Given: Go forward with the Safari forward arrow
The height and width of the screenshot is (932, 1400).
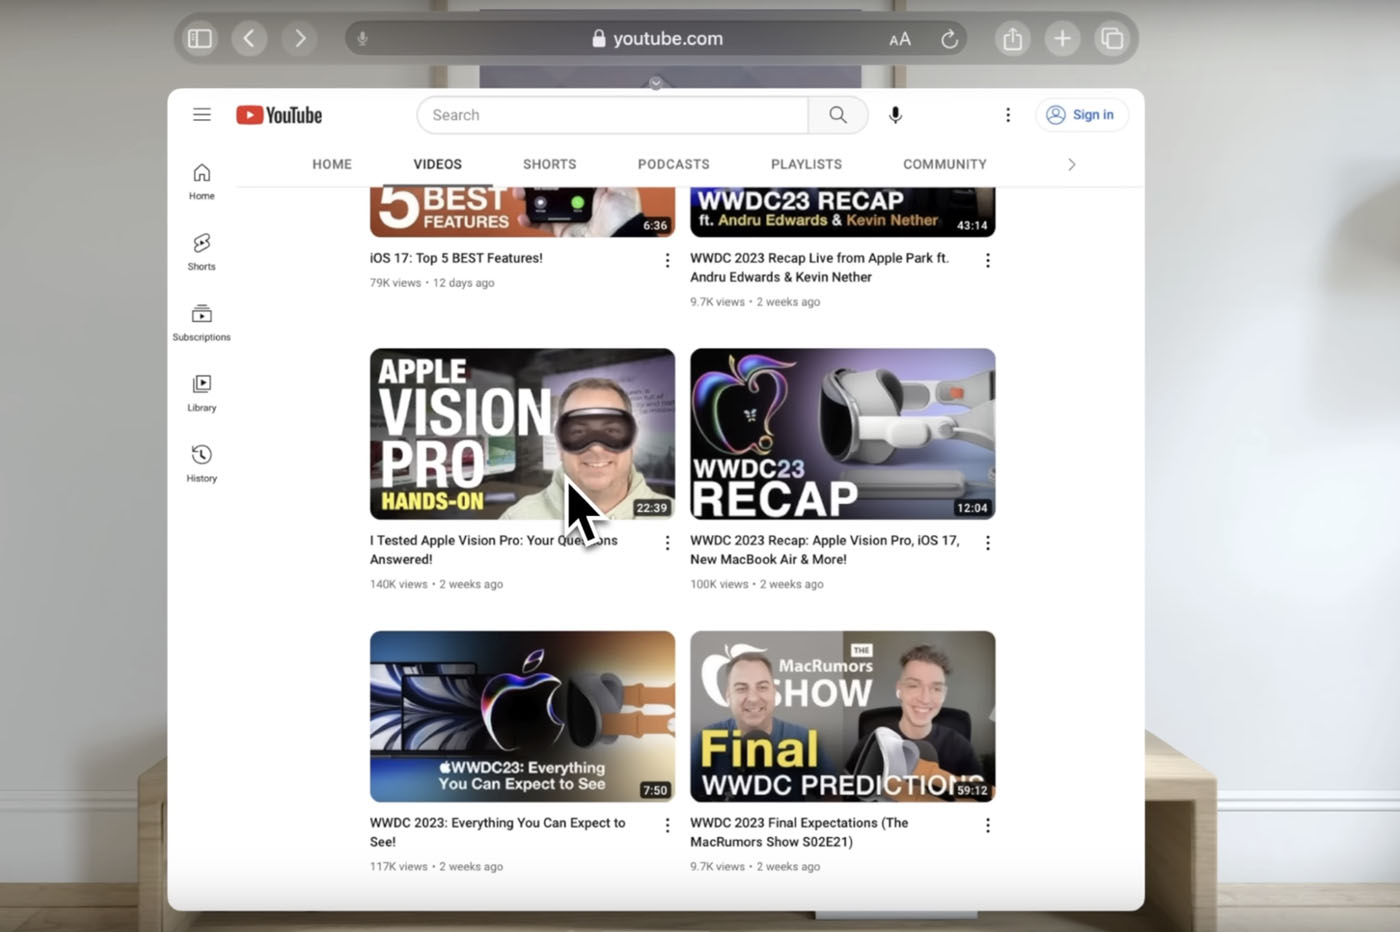Looking at the screenshot, I should click(x=299, y=39).
